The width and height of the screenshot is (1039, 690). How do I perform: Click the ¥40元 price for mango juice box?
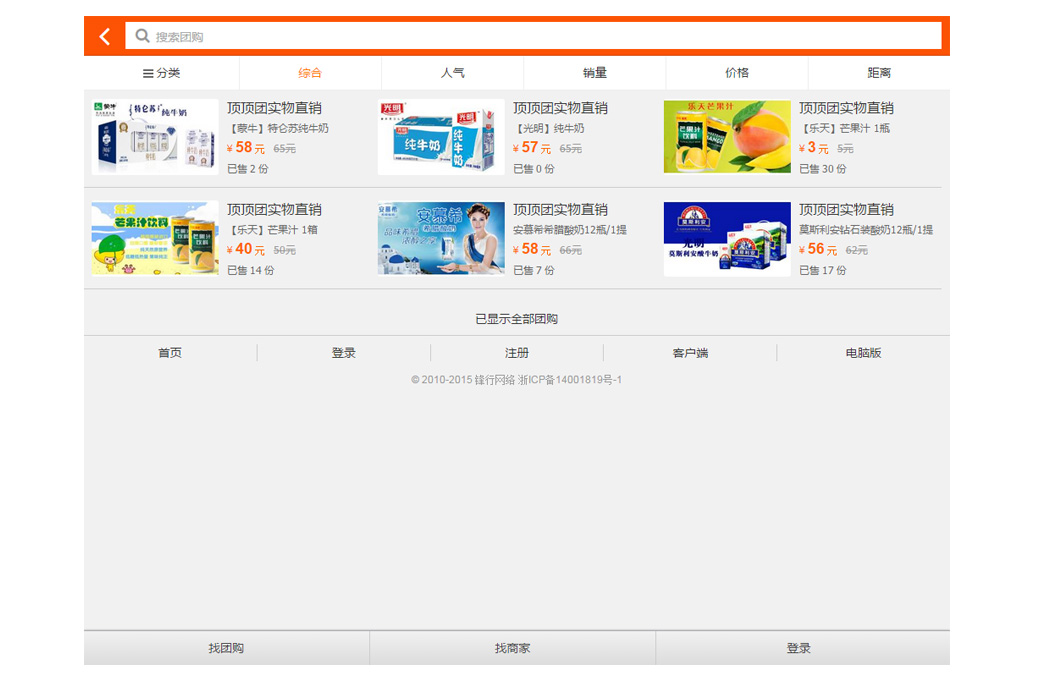(x=246, y=249)
